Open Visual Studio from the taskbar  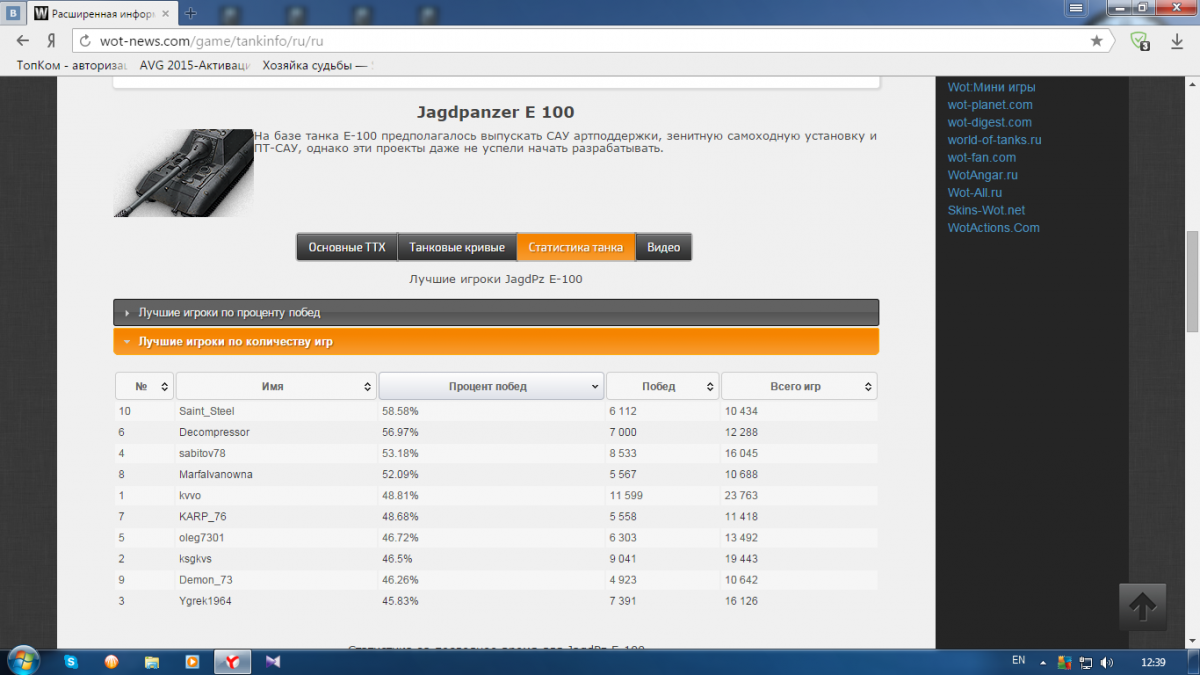[x=272, y=661]
